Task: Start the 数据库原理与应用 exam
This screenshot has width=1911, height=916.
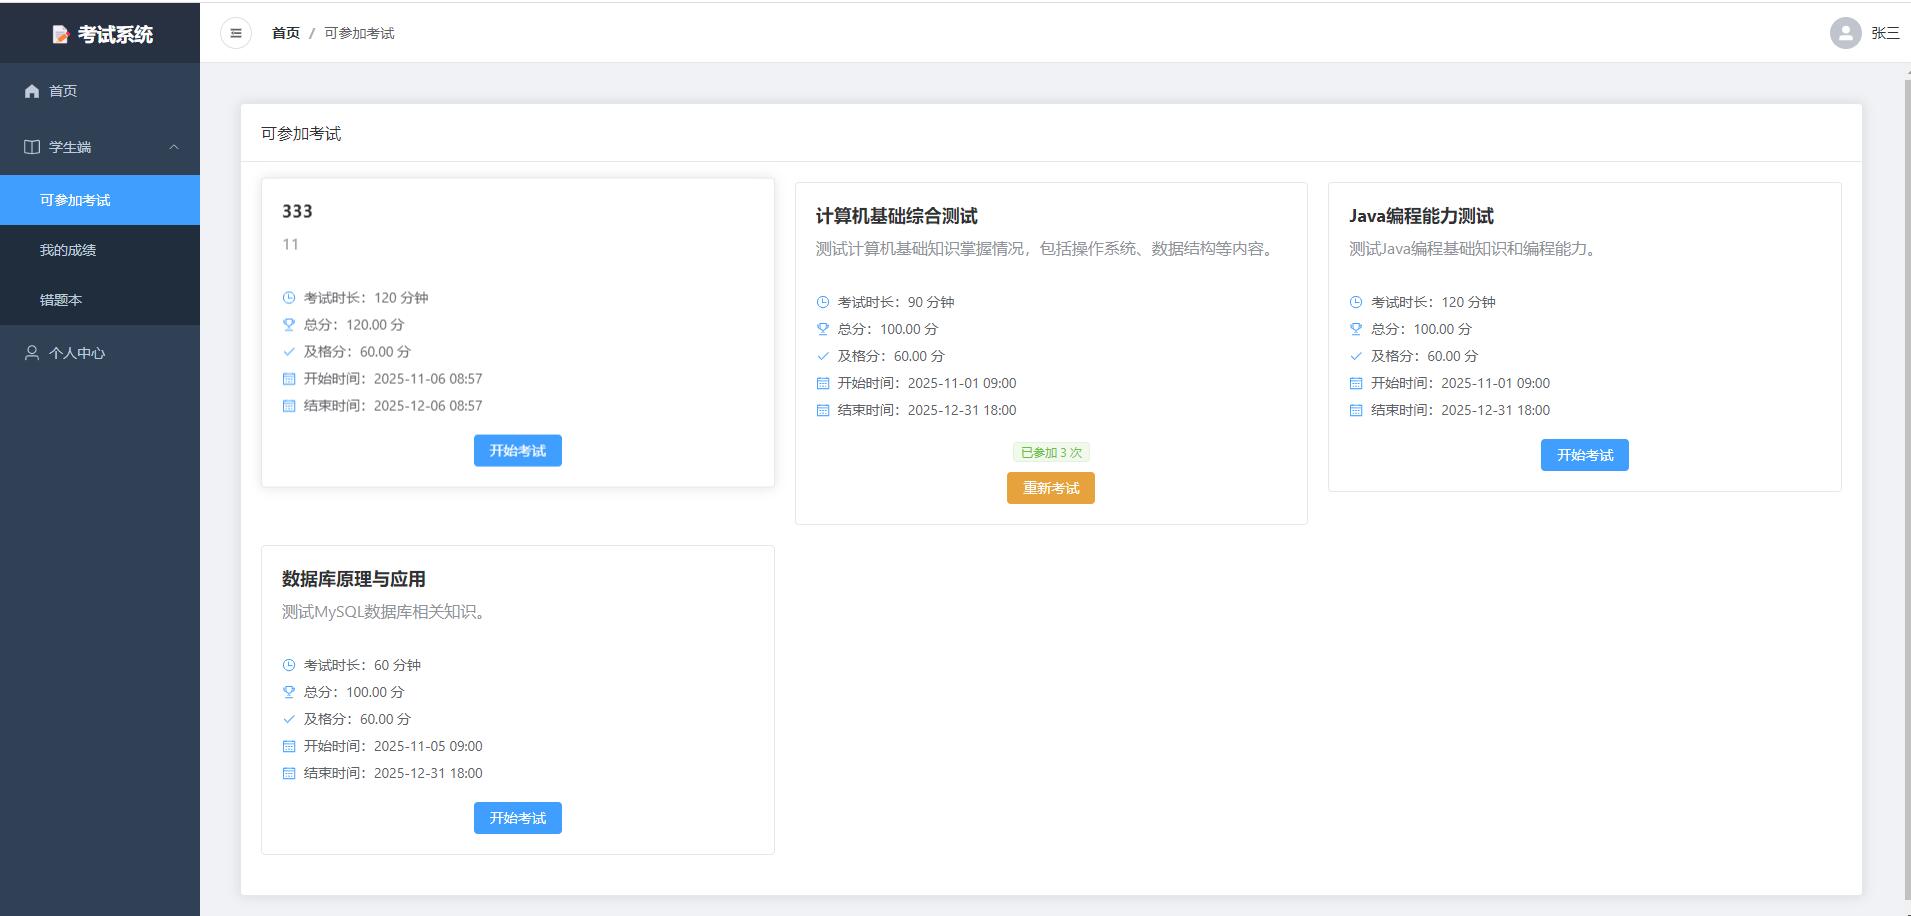Action: pyautogui.click(x=517, y=818)
